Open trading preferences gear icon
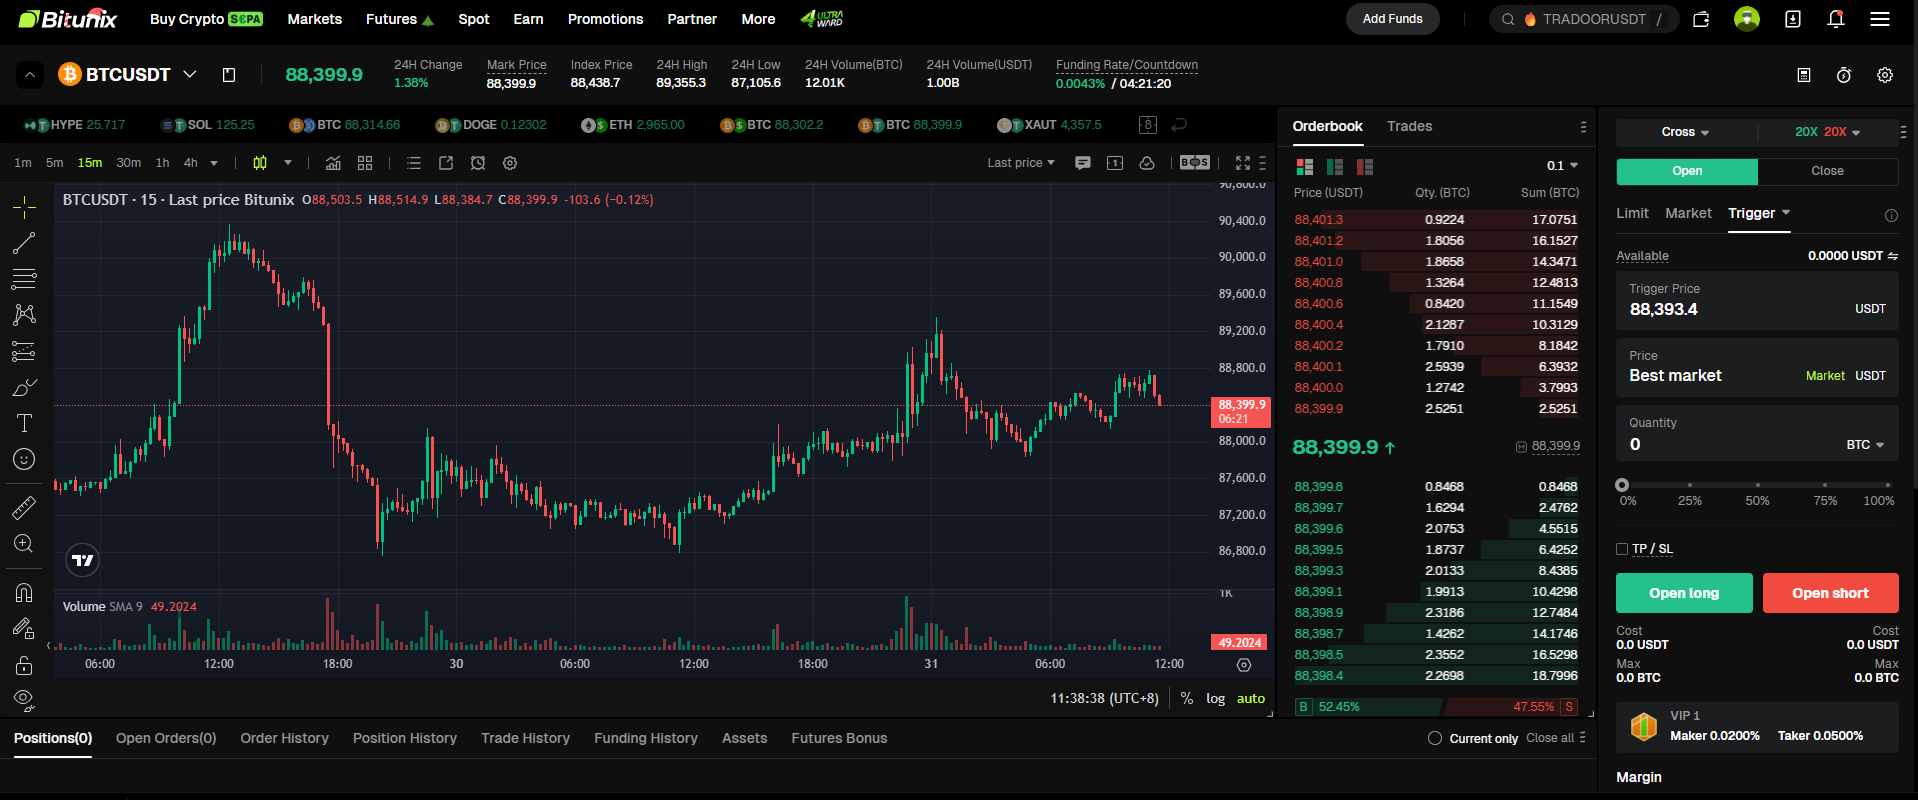1918x800 pixels. point(1885,75)
